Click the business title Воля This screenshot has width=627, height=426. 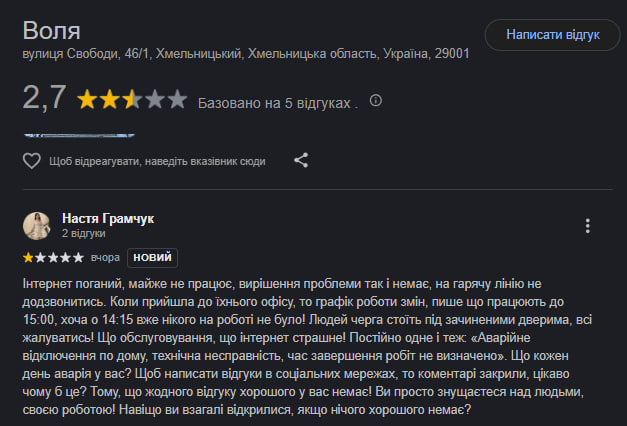pos(50,26)
